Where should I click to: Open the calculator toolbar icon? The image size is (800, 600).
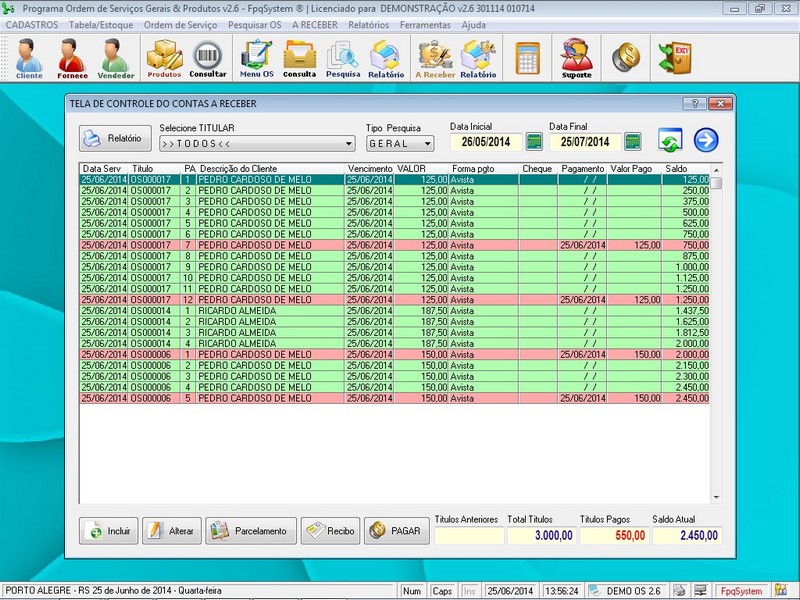527,57
